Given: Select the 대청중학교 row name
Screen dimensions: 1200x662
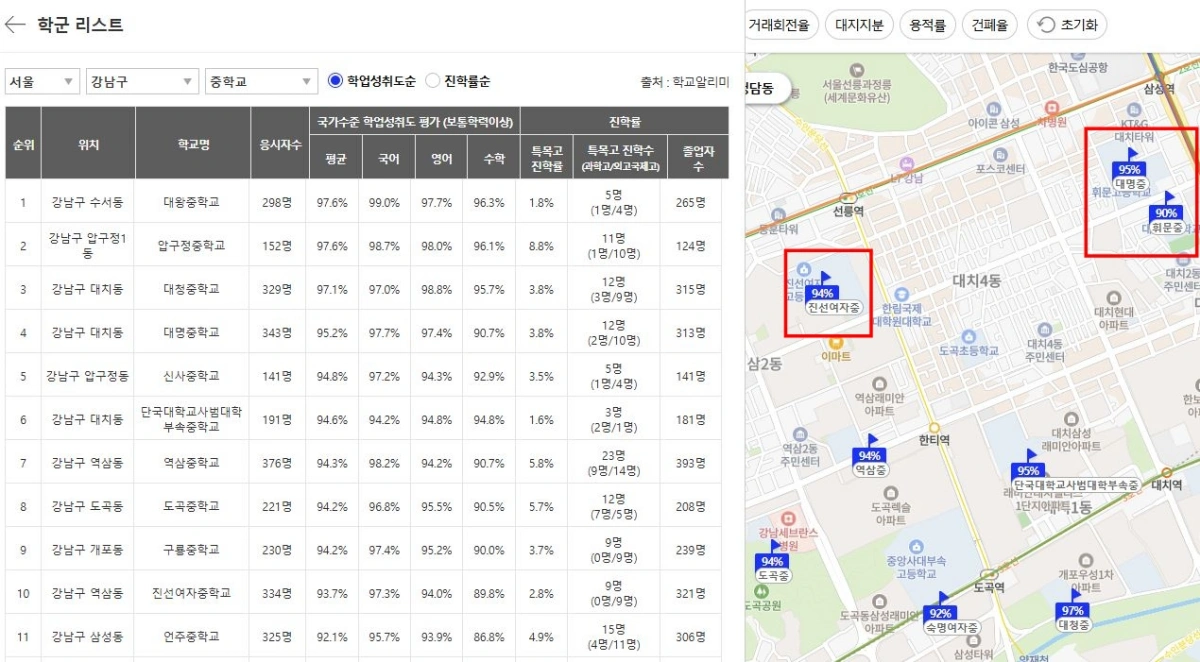Looking at the screenshot, I should click(x=191, y=289).
